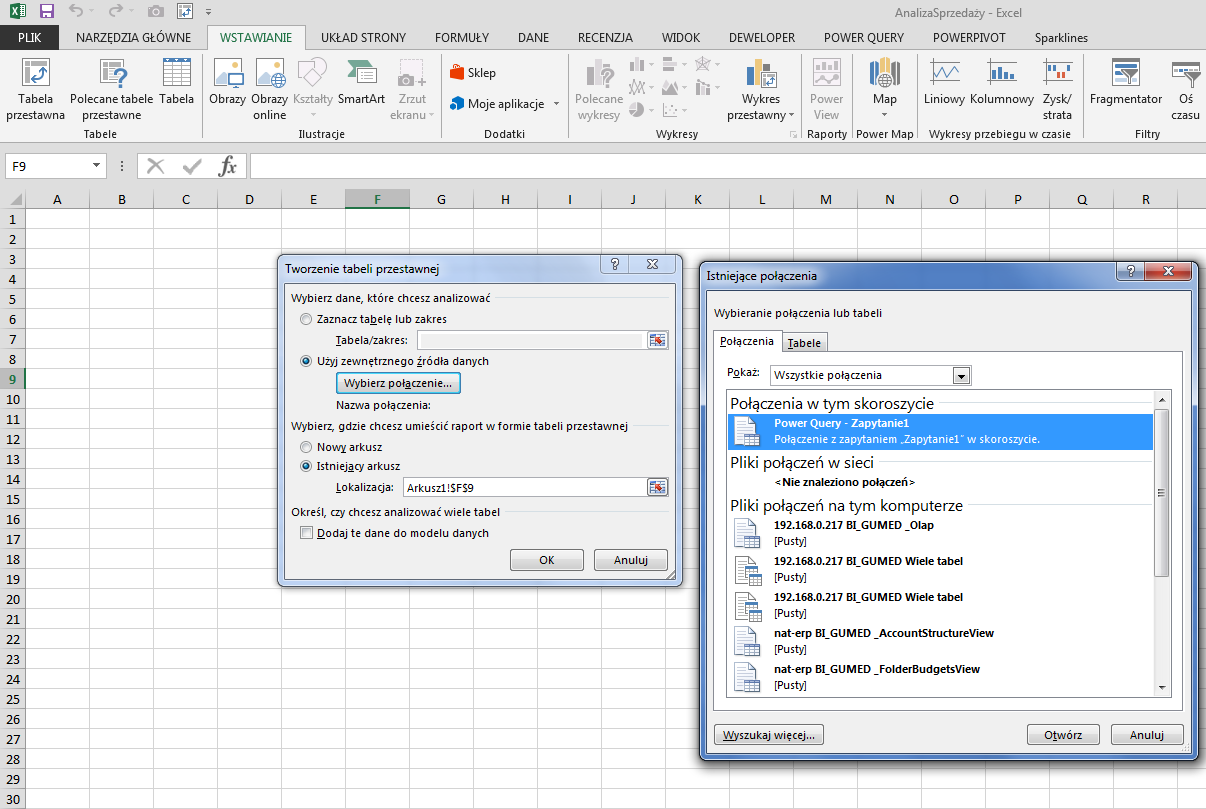Open the Sparklines ribbon tab
This screenshot has height=809, width=1206.
(x=1062, y=38)
